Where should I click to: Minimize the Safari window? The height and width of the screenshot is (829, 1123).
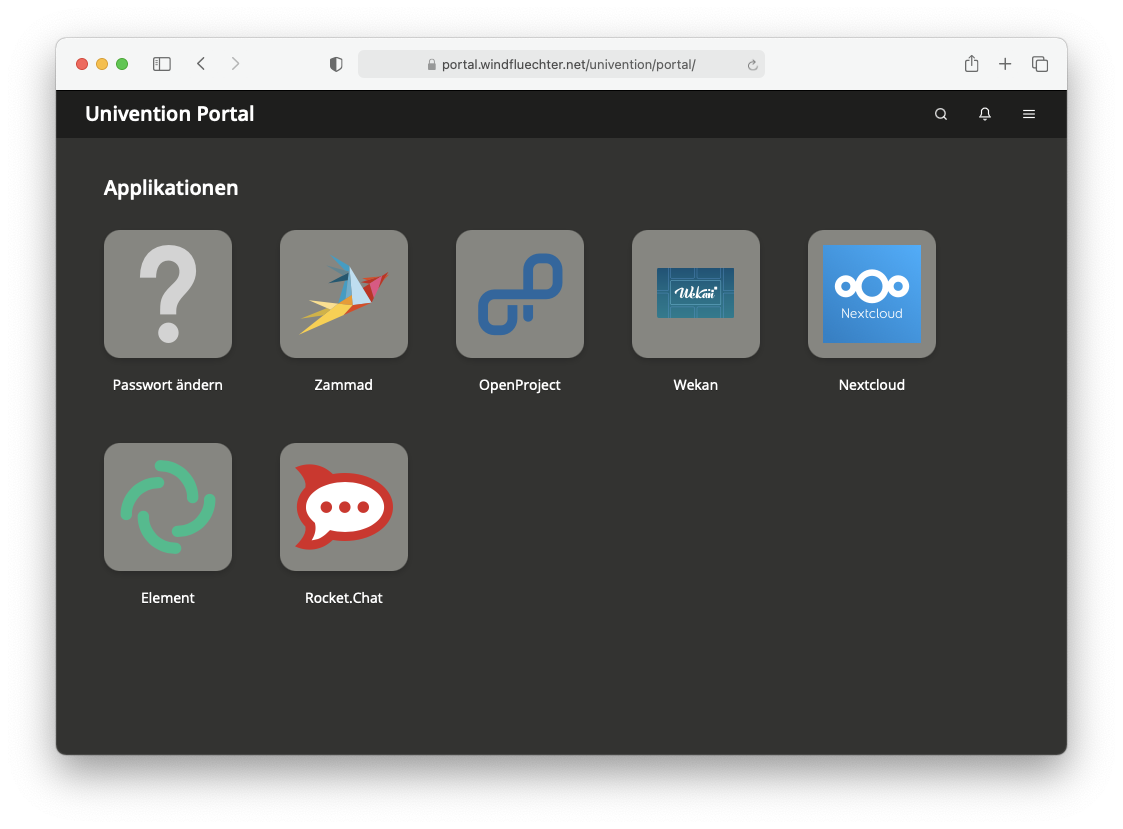(102, 64)
